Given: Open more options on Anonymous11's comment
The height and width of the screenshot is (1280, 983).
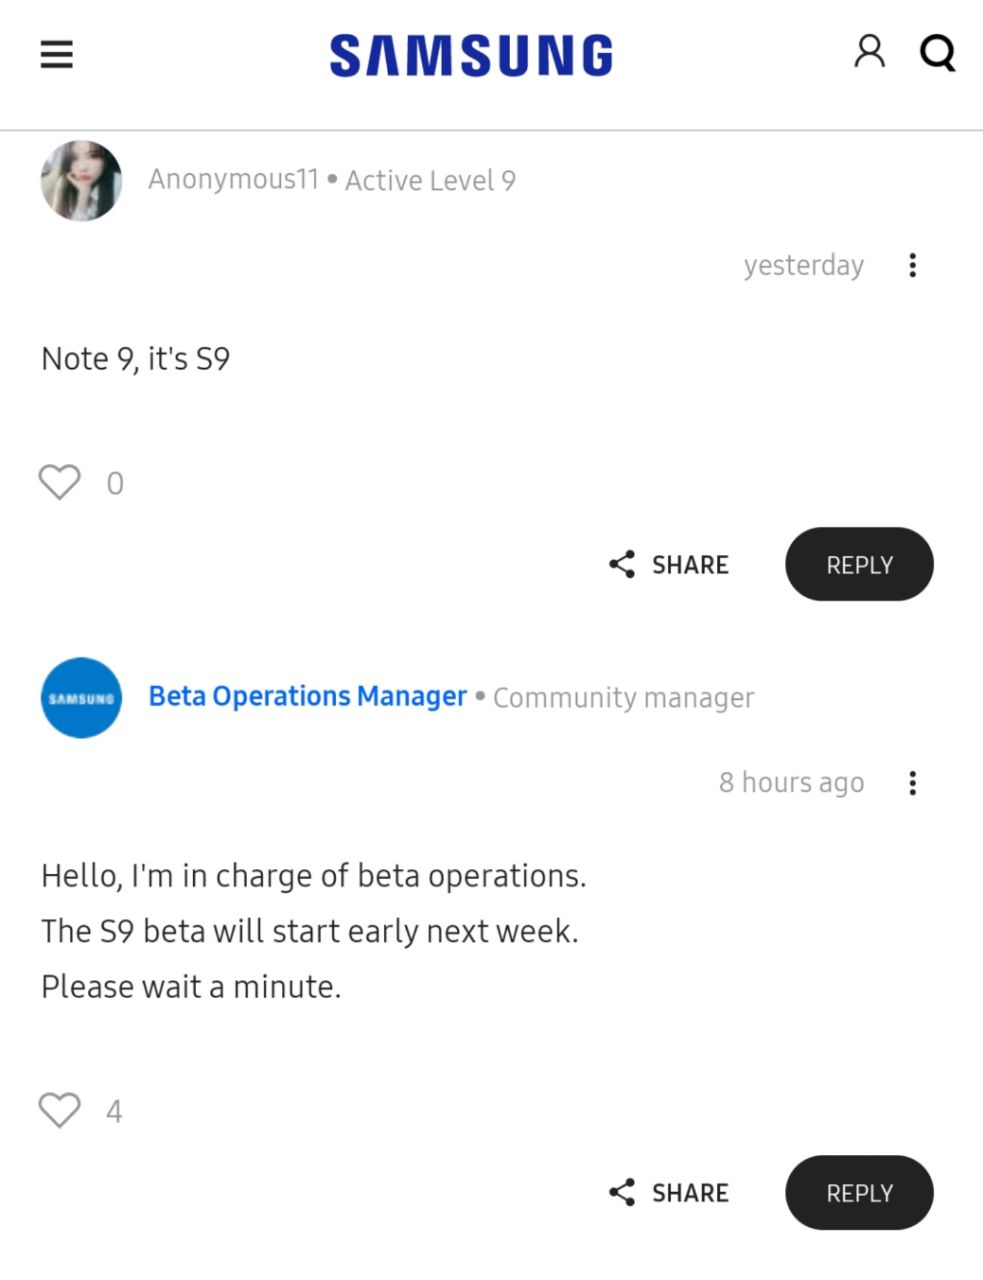Looking at the screenshot, I should pos(912,265).
